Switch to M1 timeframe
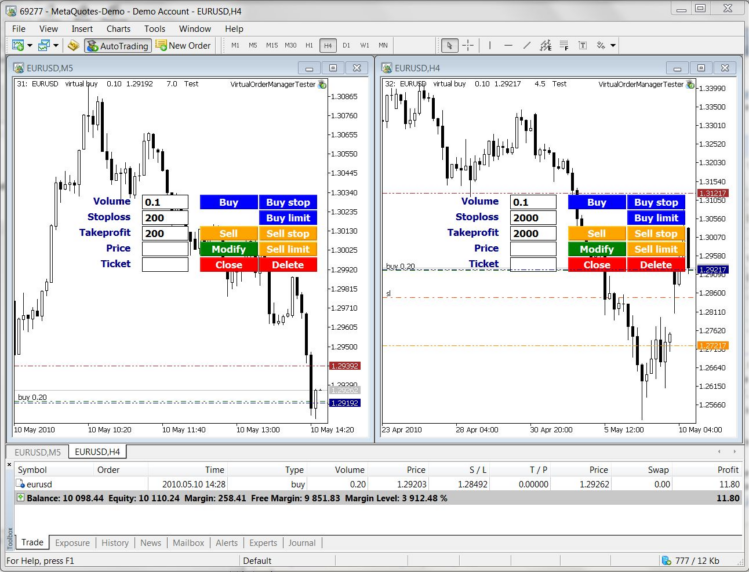Screen dimensions: 749x572 [x=235, y=45]
